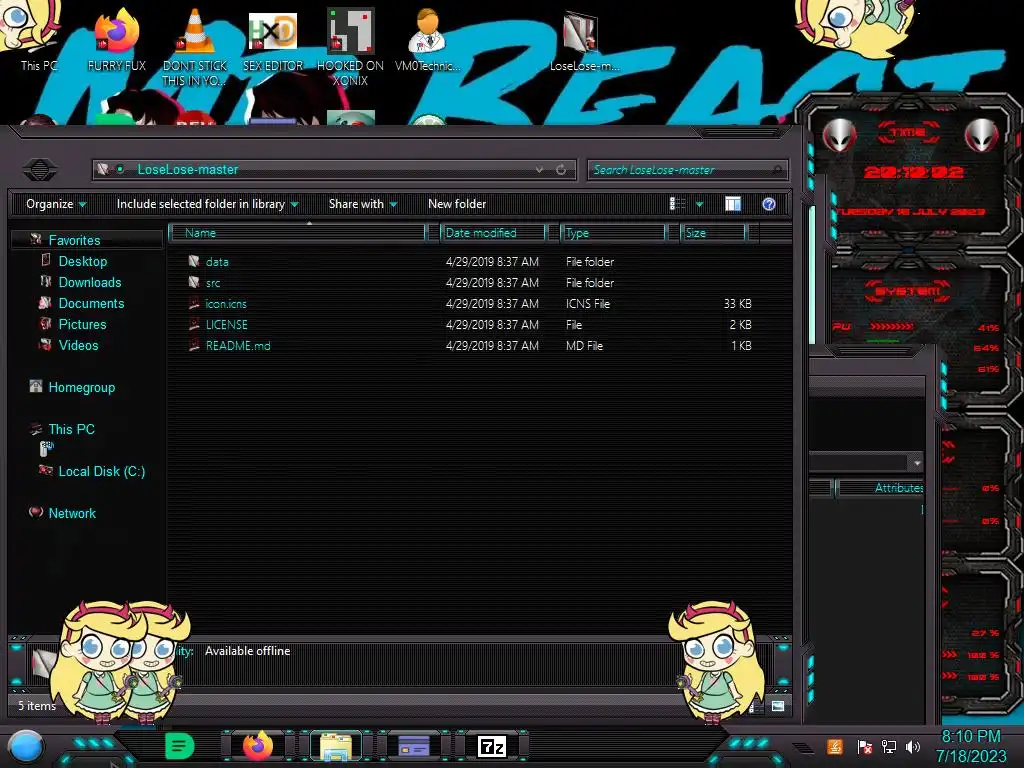The image size is (1024, 768).
Task: Select the data folder
Action: (x=217, y=262)
